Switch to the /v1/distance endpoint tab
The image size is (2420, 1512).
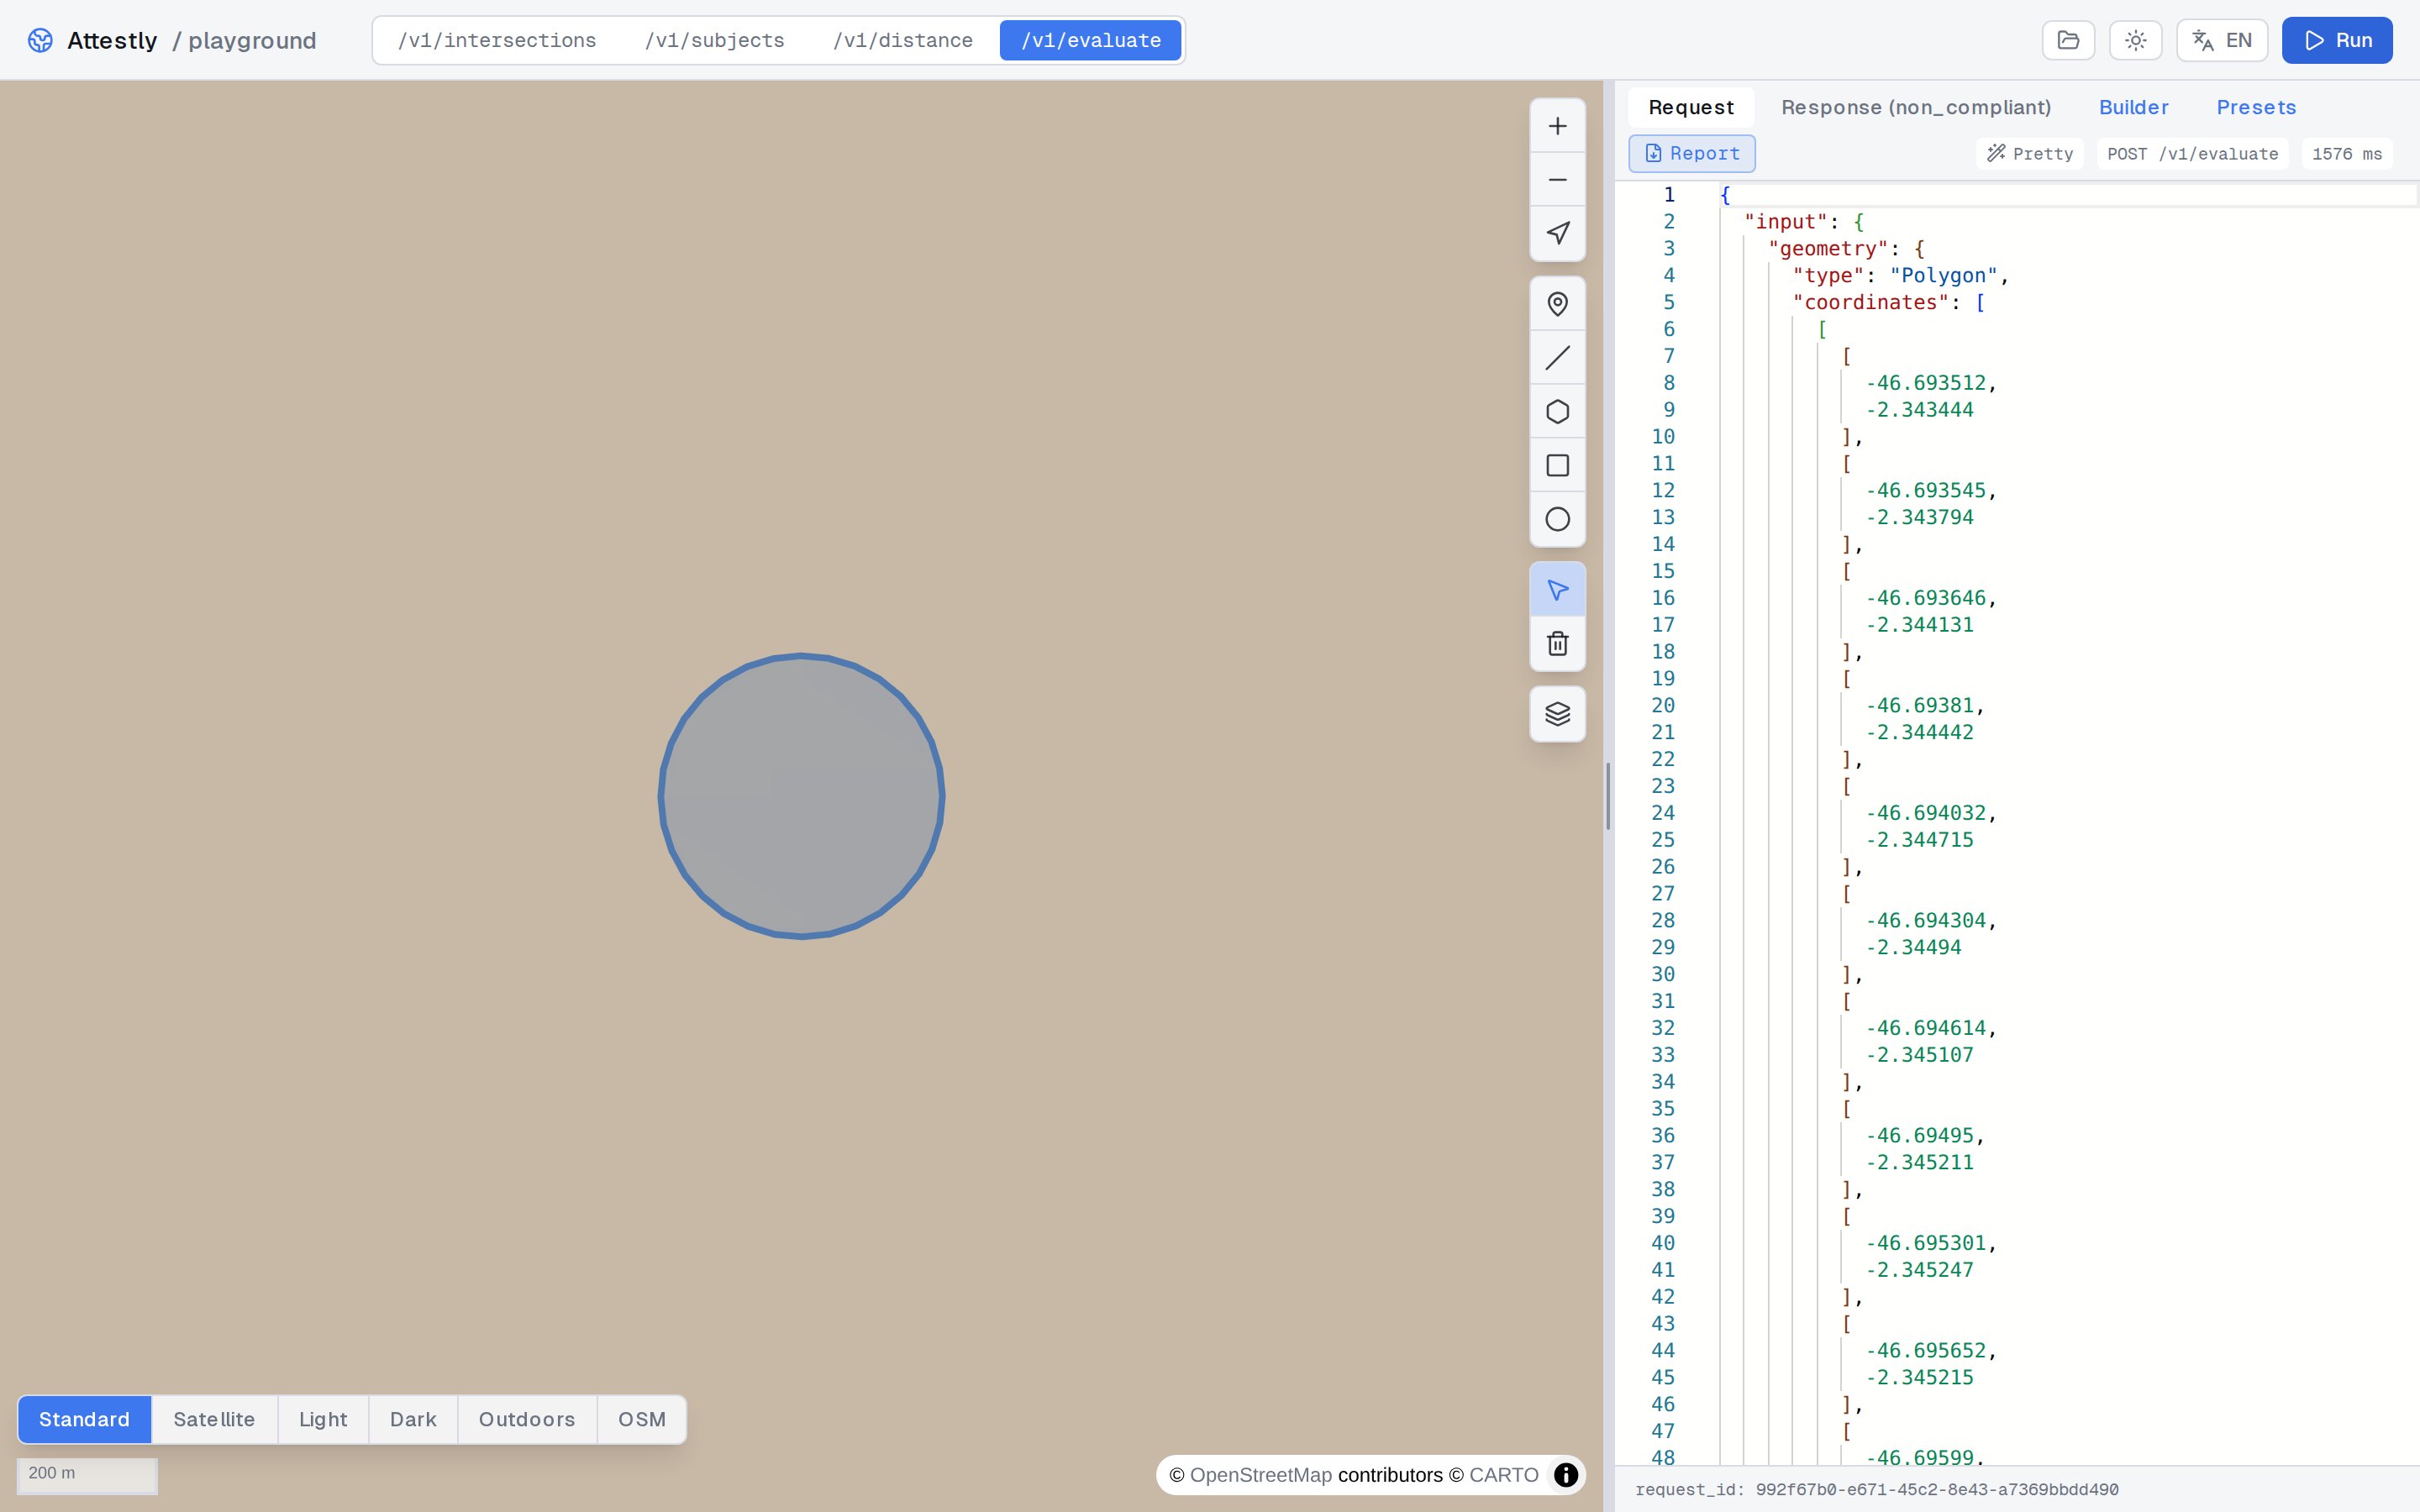902,40
